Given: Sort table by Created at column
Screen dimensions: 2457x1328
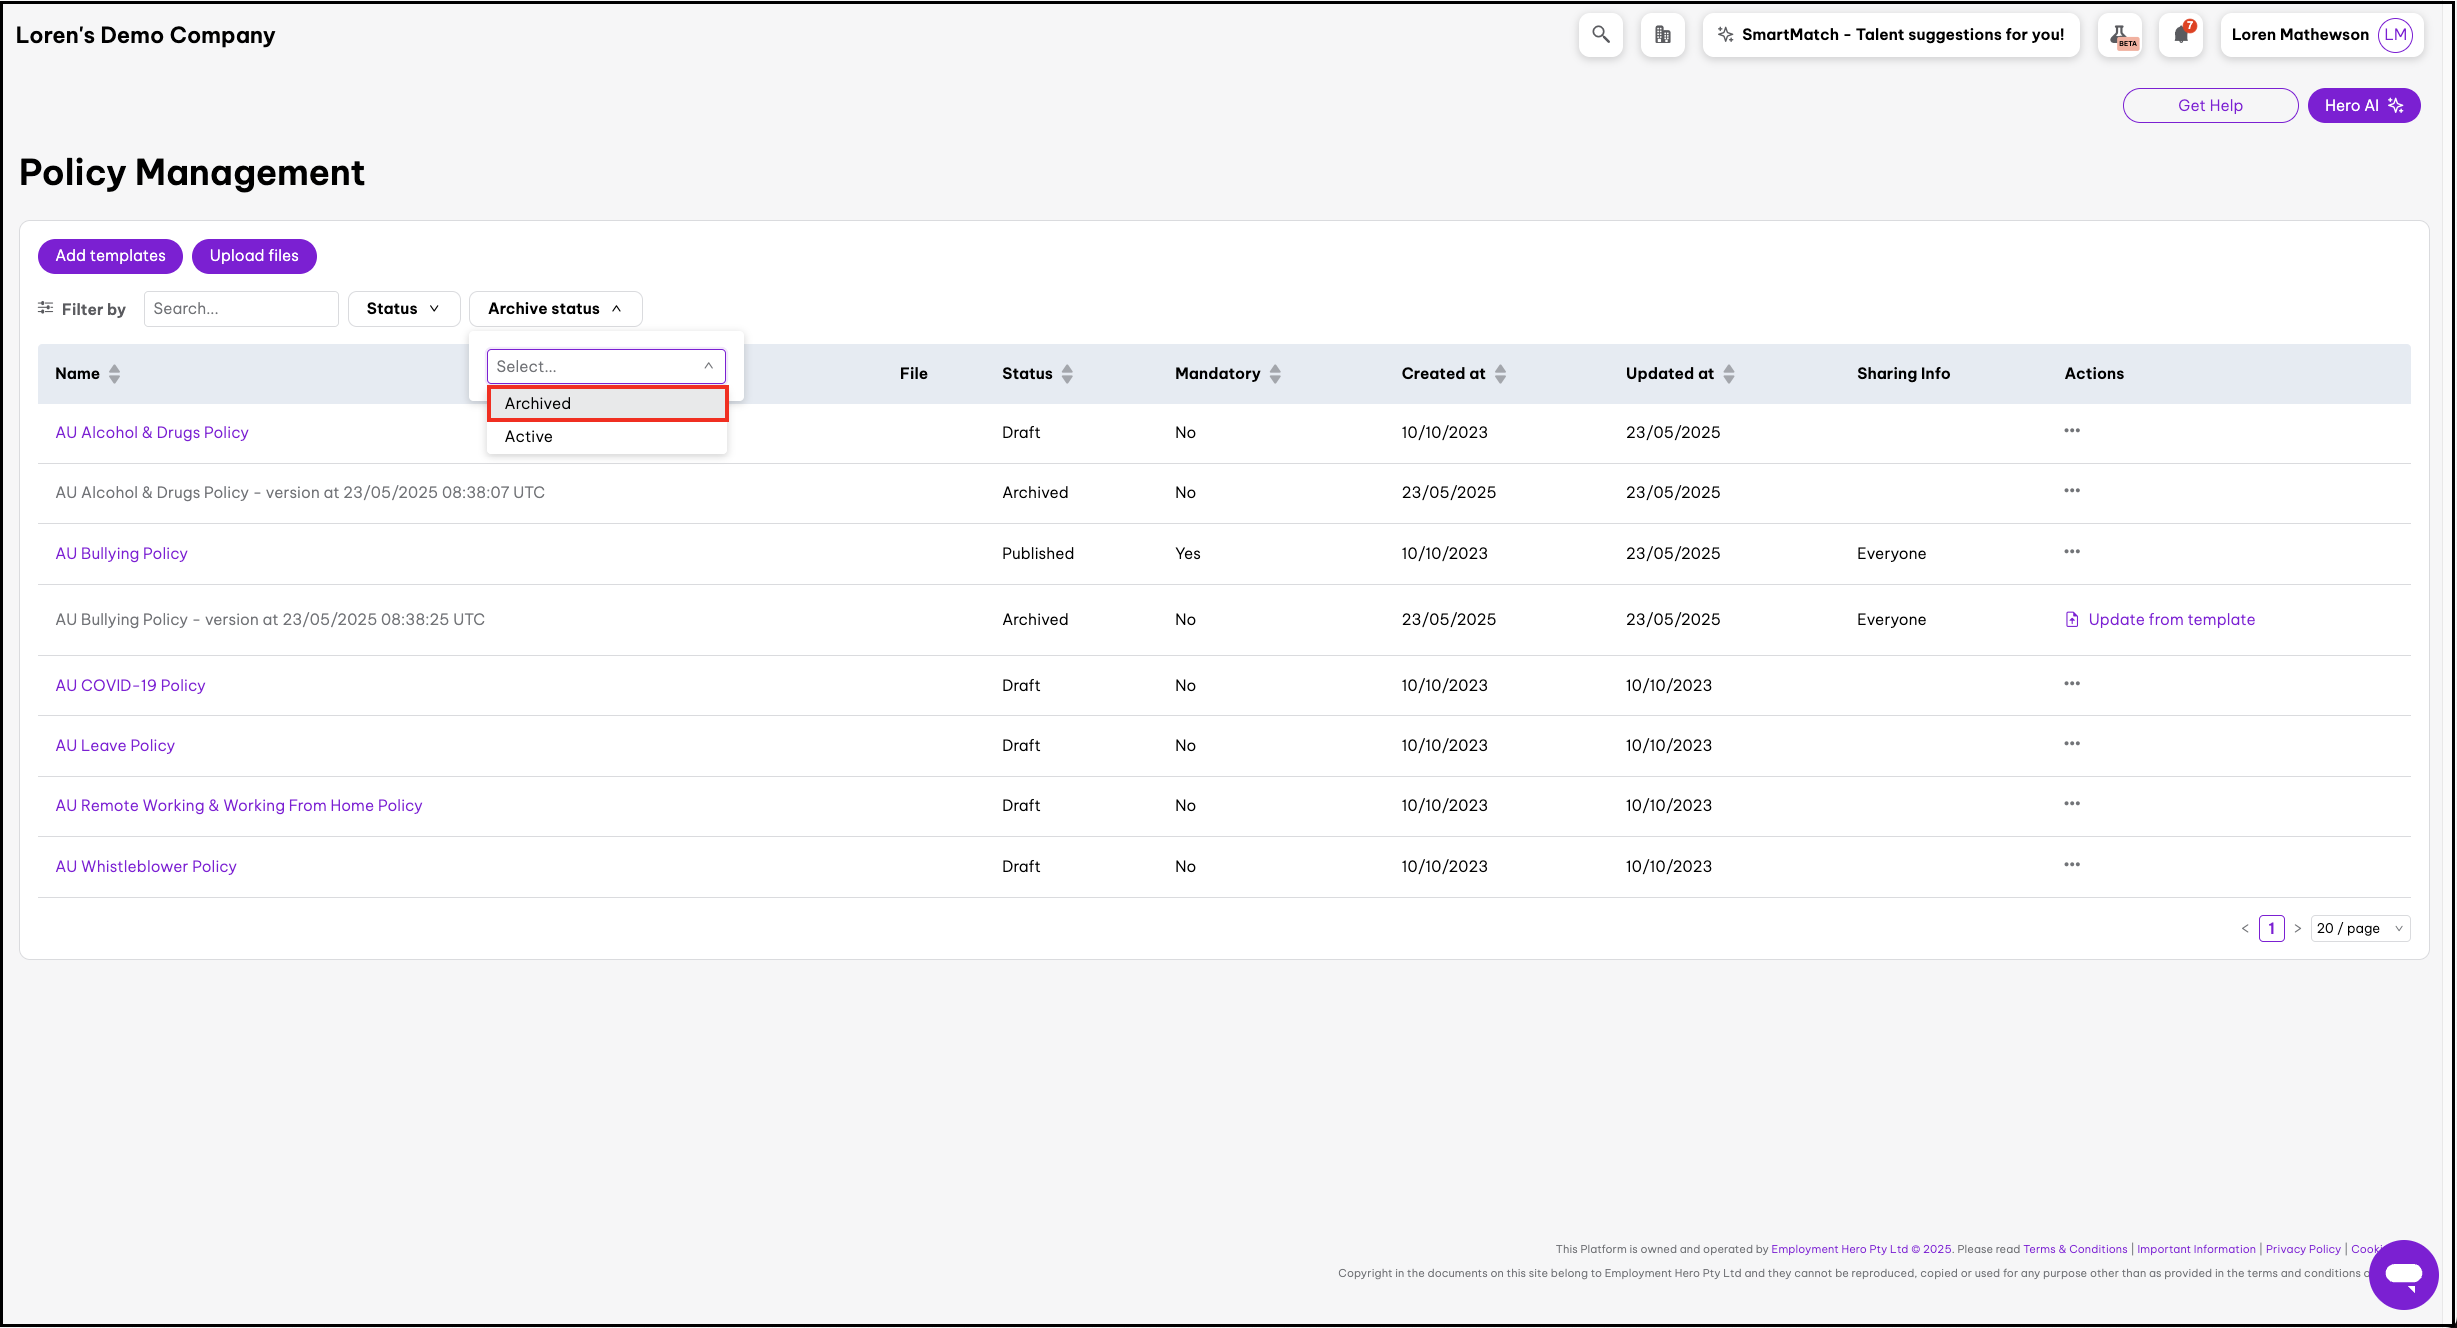Looking at the screenshot, I should pyautogui.click(x=1500, y=374).
